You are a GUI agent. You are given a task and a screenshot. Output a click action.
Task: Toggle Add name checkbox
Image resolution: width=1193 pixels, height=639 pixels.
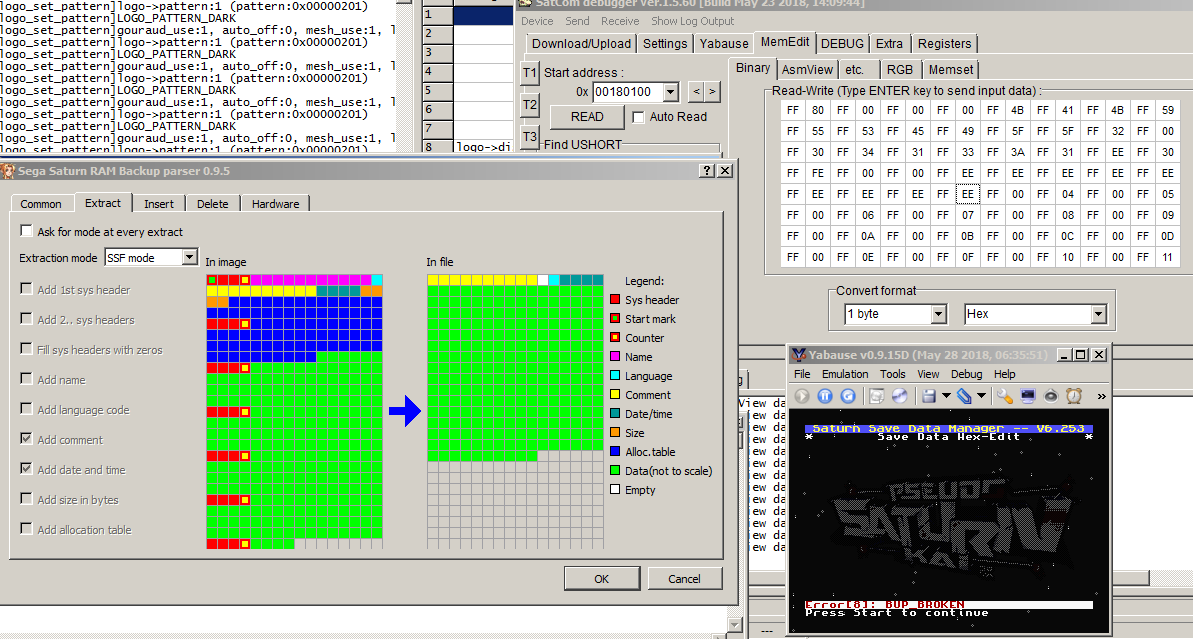click(x=27, y=379)
